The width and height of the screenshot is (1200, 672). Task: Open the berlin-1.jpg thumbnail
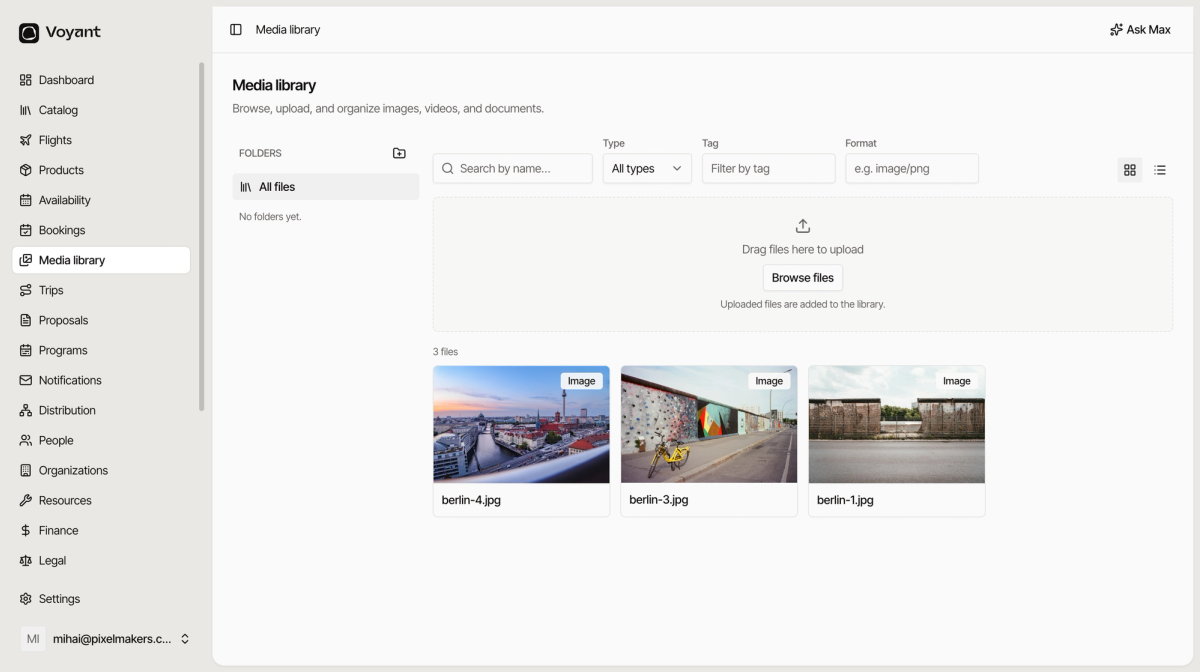pyautogui.click(x=897, y=425)
